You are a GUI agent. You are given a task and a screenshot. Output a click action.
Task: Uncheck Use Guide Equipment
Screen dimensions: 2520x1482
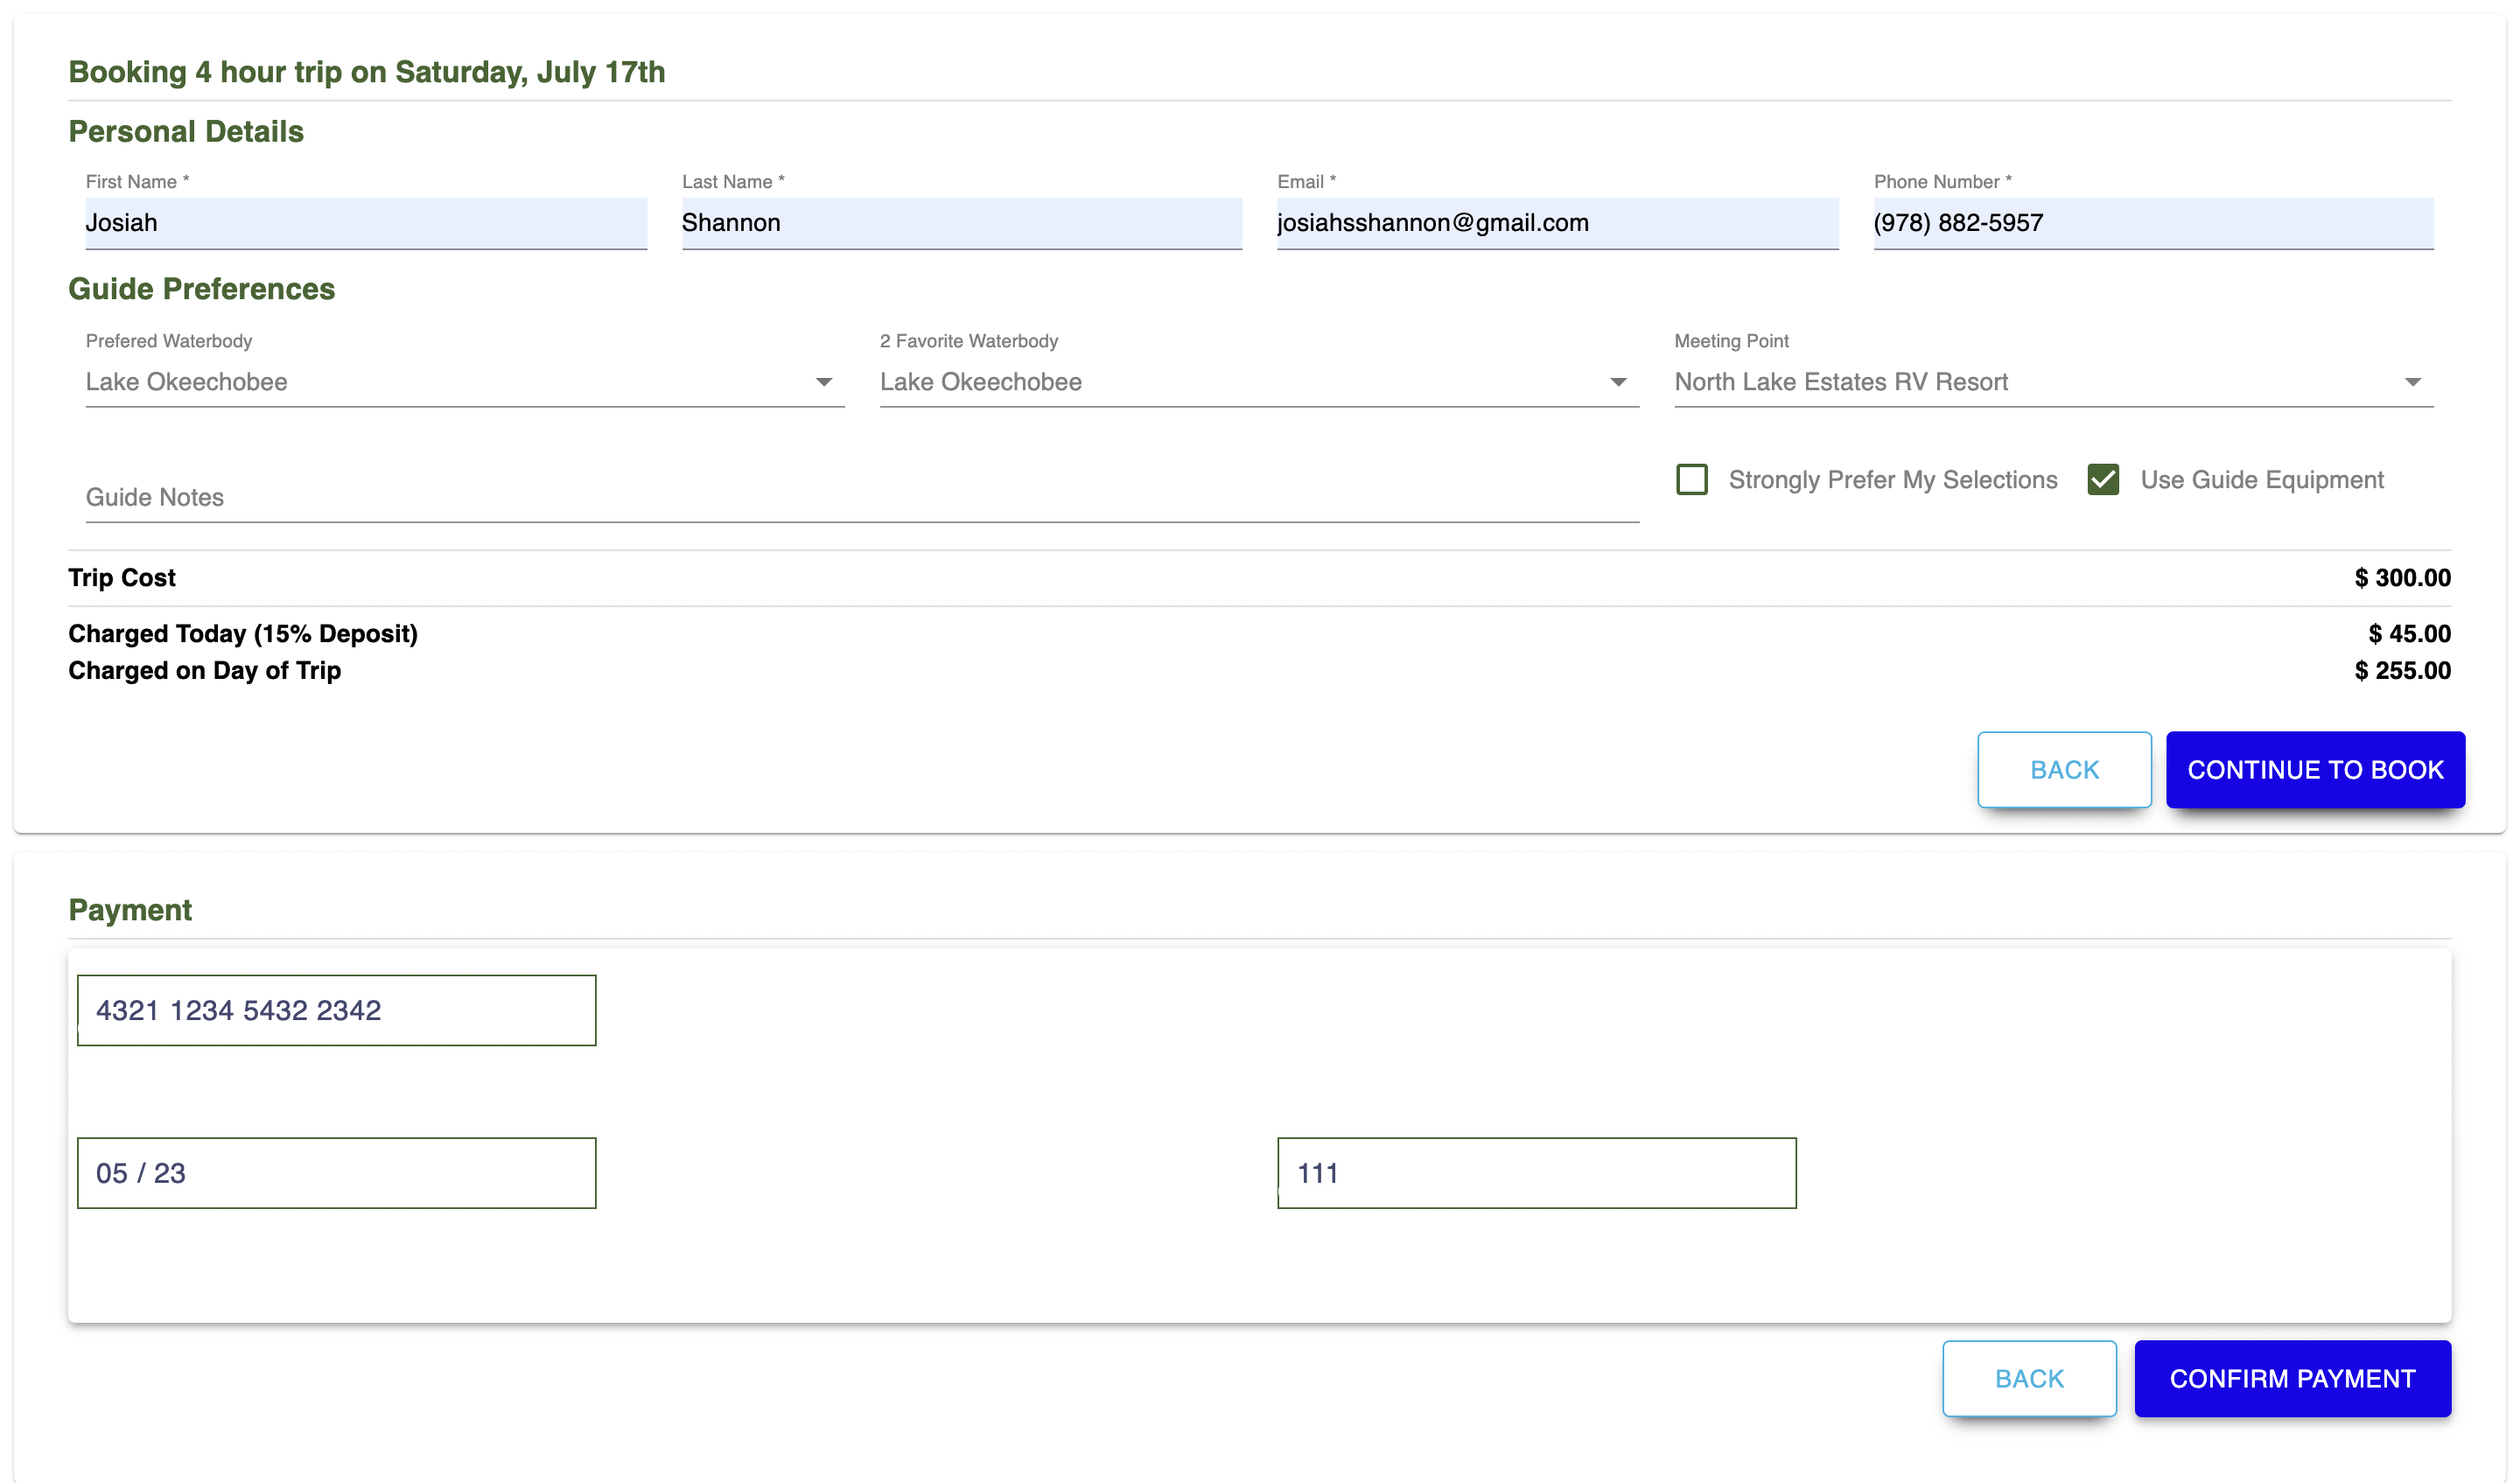pos(2104,480)
